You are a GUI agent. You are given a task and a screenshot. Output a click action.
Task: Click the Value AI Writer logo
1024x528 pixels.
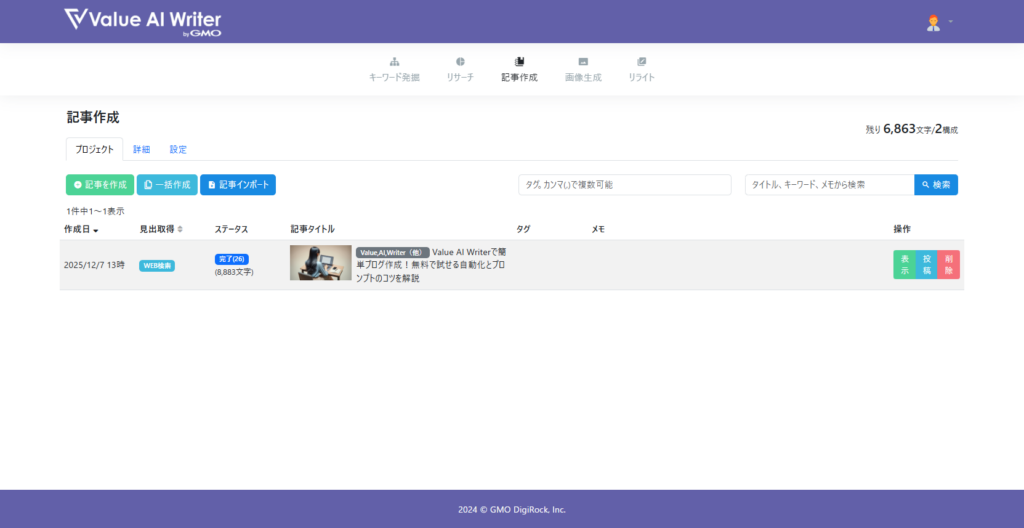[x=143, y=21]
